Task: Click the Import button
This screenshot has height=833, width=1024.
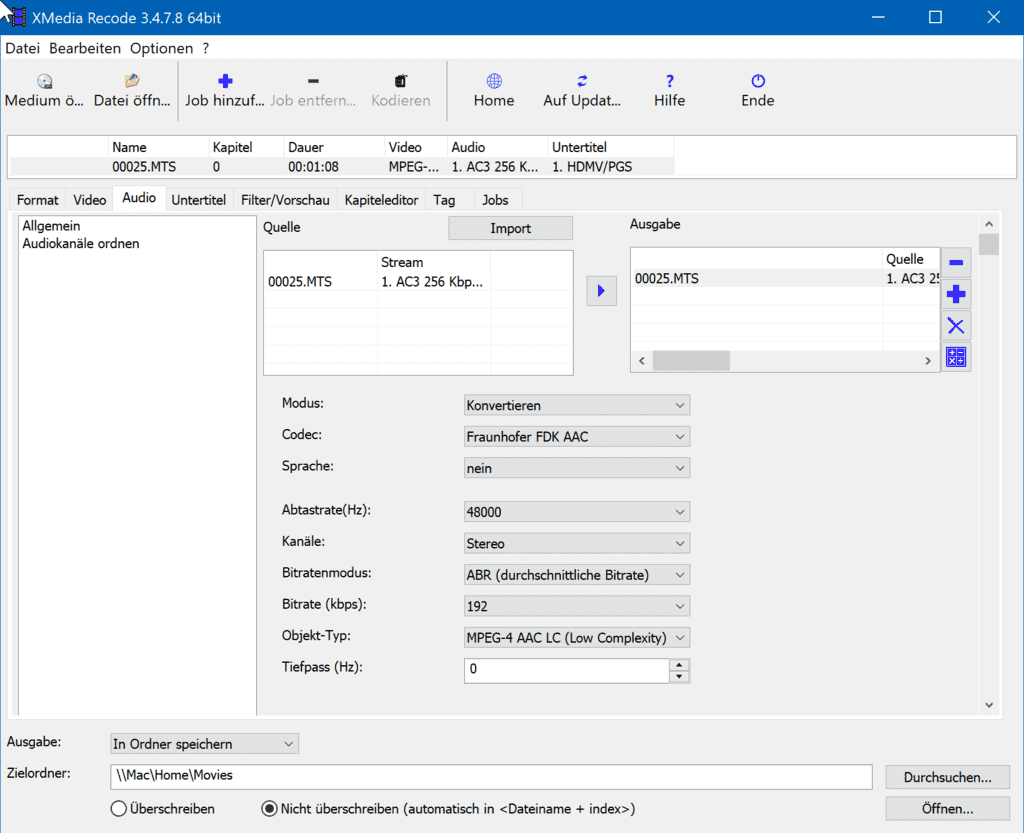Action: pos(510,228)
